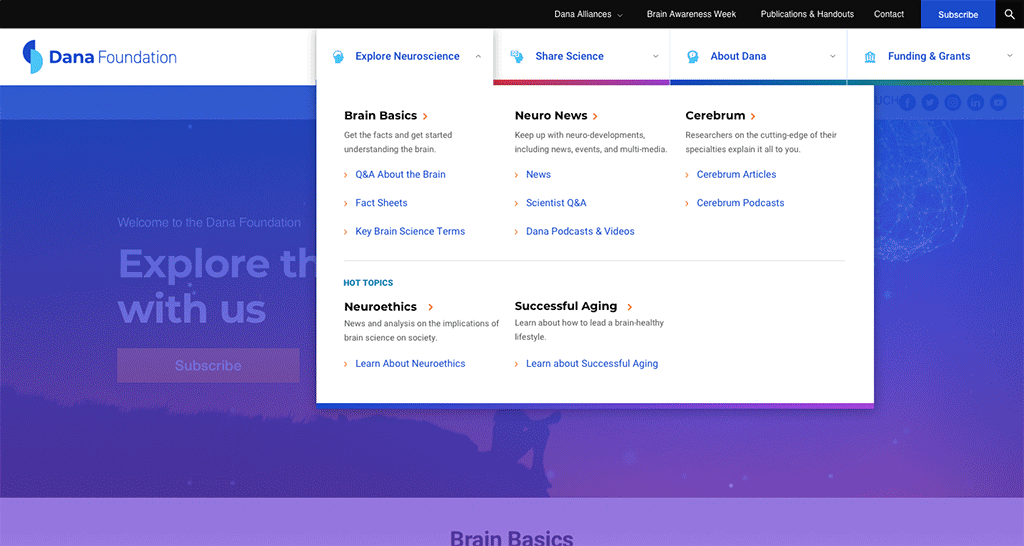Image resolution: width=1024 pixels, height=546 pixels.
Task: Click the HOT TOPICS label
Action: [x=368, y=283]
